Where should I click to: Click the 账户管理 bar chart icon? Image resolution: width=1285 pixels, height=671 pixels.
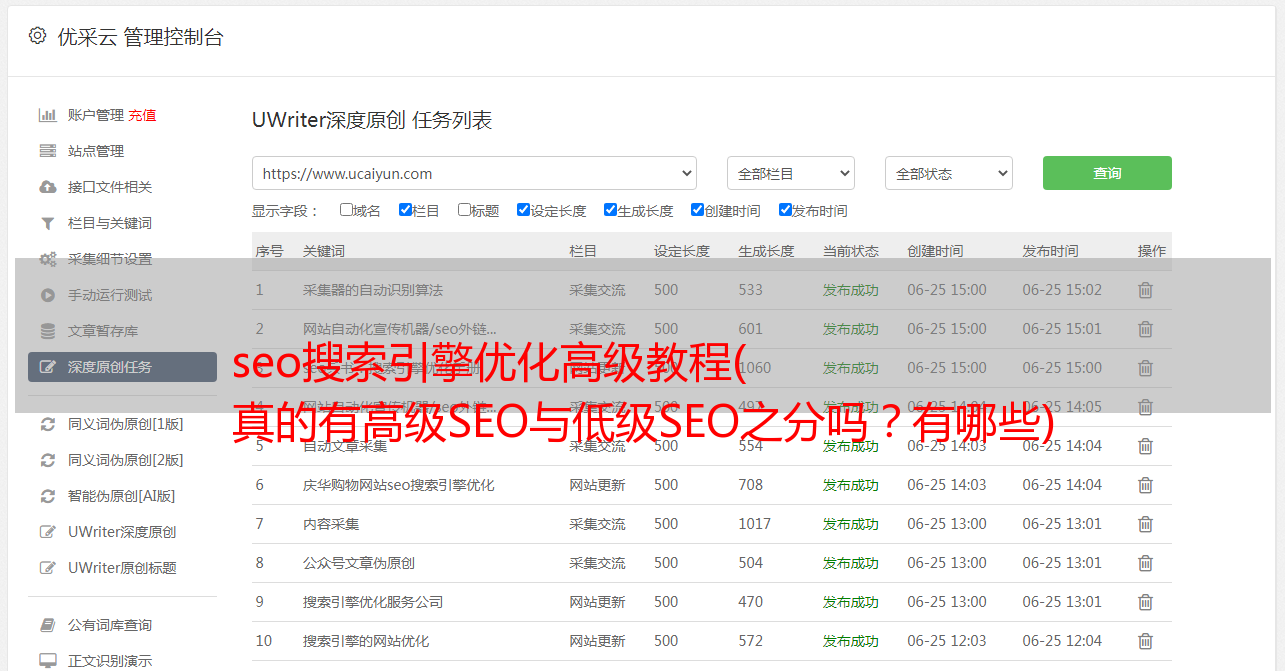point(47,115)
